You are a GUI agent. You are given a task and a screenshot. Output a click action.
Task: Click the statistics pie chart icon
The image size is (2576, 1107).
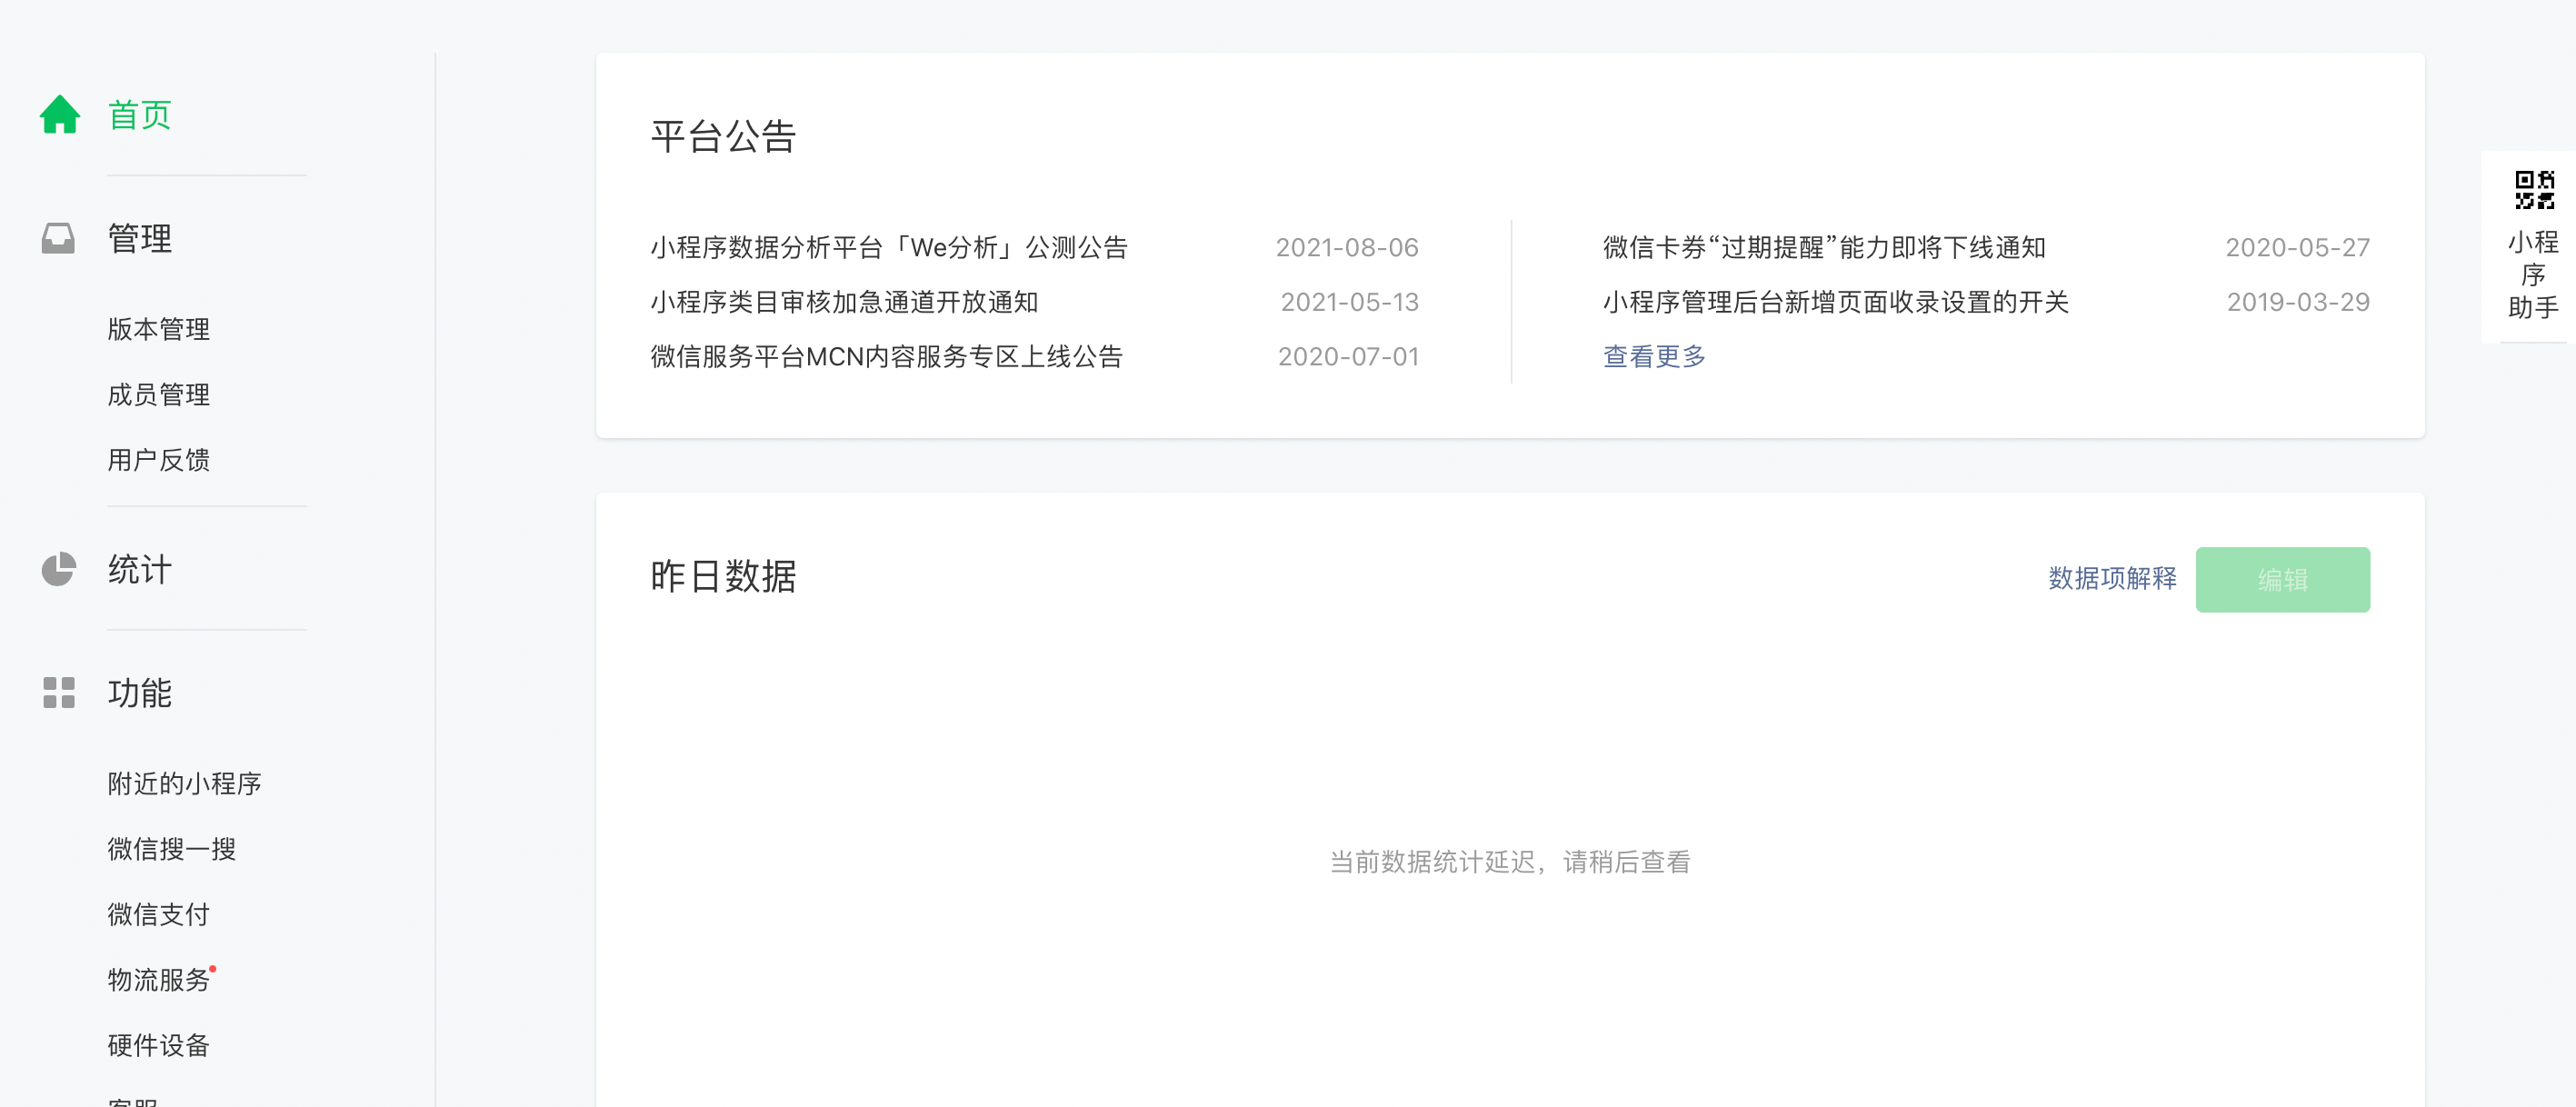[58, 569]
